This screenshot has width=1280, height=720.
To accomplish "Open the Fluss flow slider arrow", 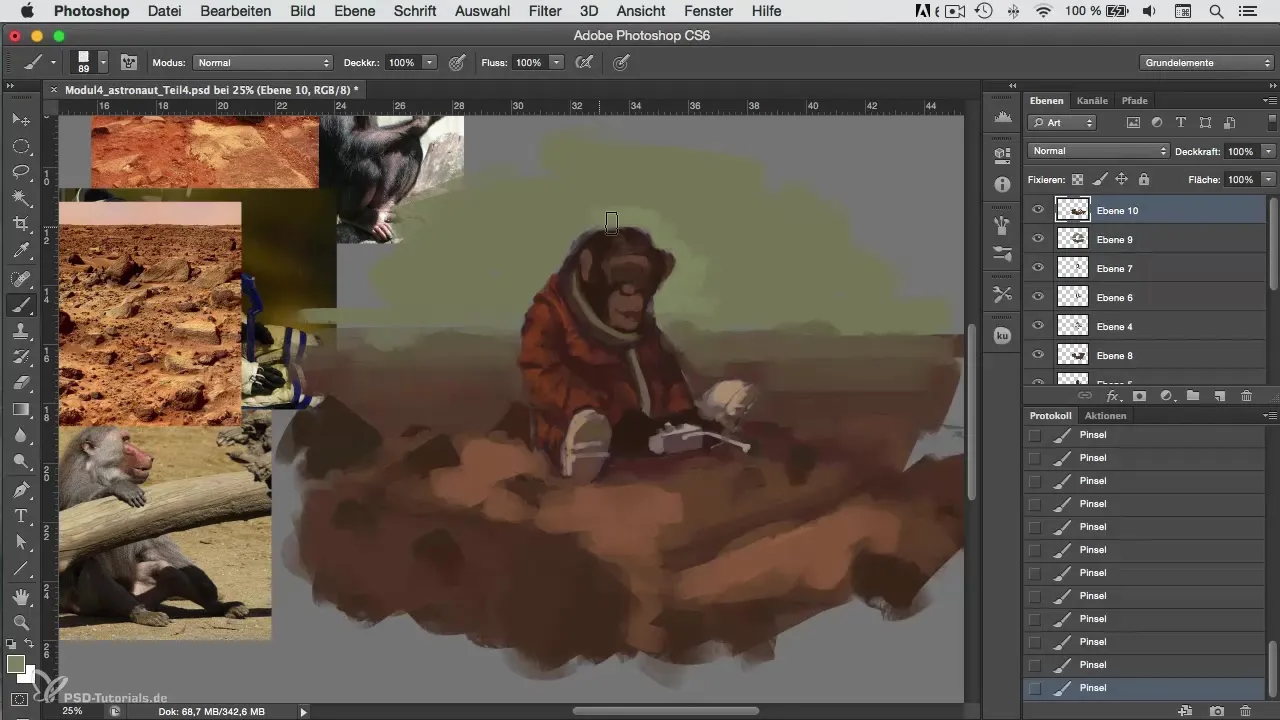I will (557, 62).
